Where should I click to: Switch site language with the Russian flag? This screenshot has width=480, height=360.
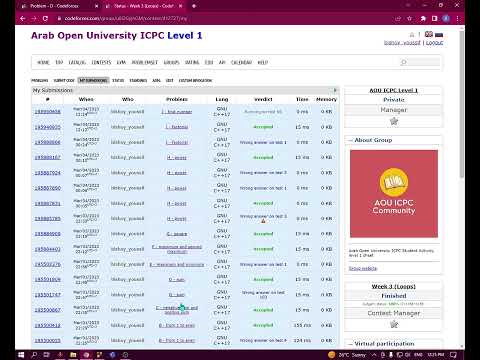coord(439,34)
